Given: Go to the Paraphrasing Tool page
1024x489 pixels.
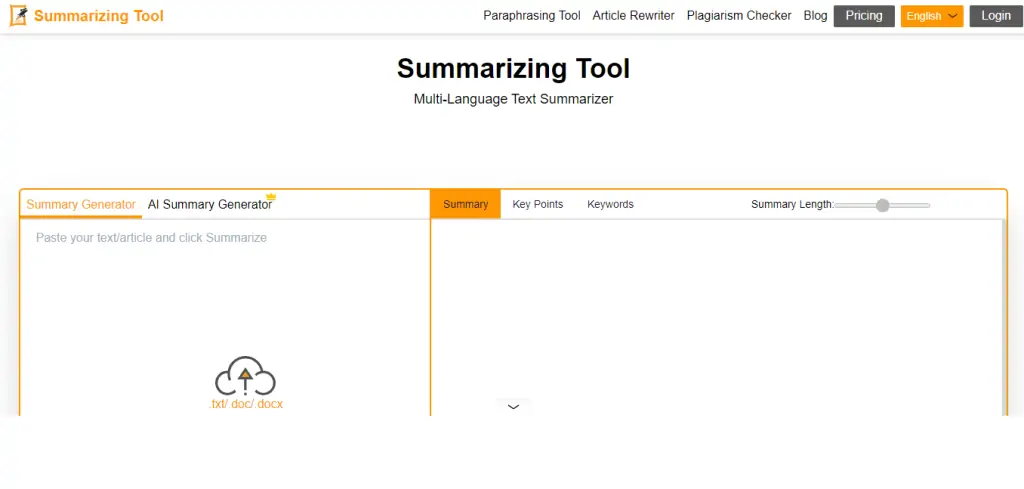Looking at the screenshot, I should coord(531,16).
